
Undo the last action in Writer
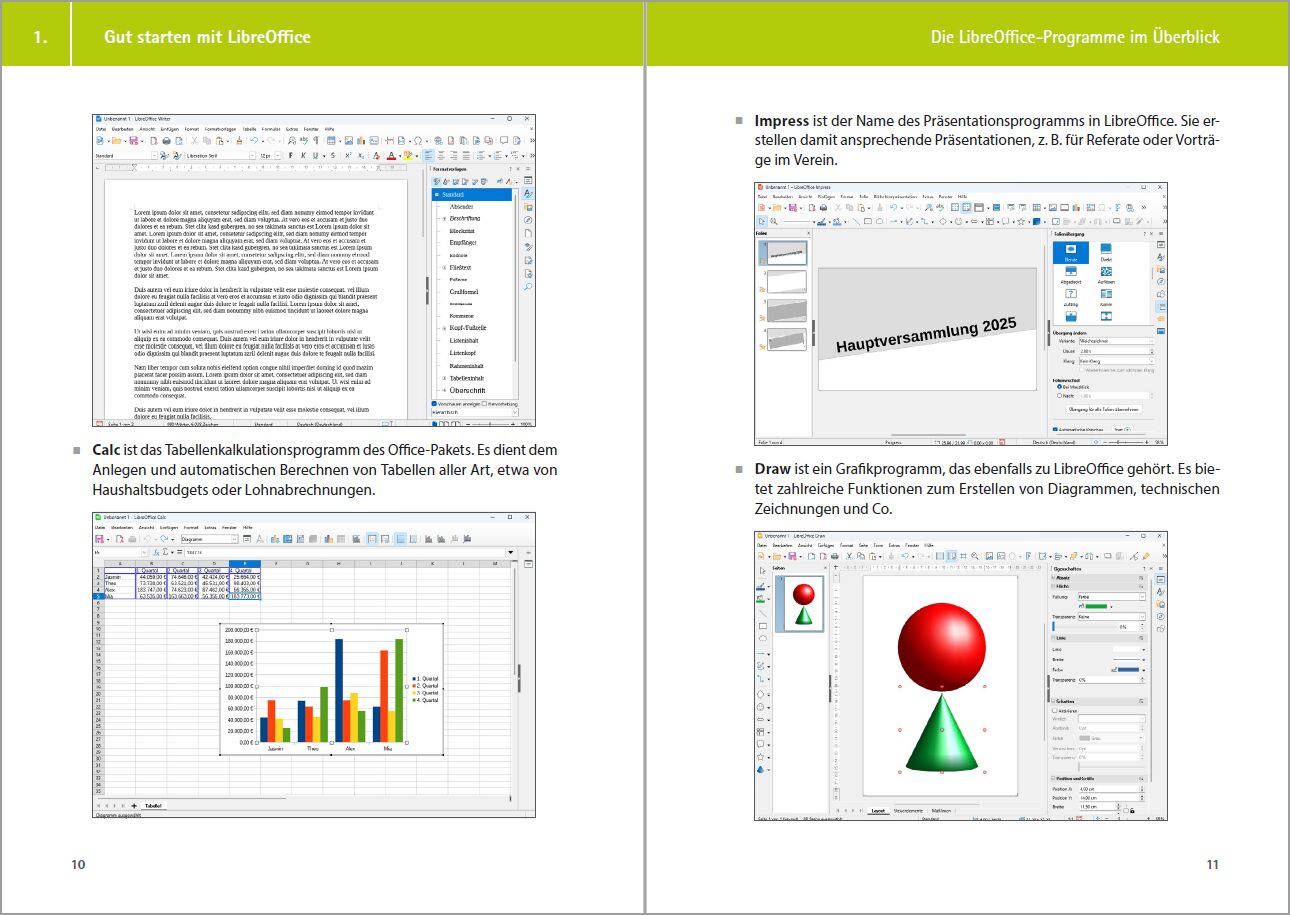click(x=256, y=141)
